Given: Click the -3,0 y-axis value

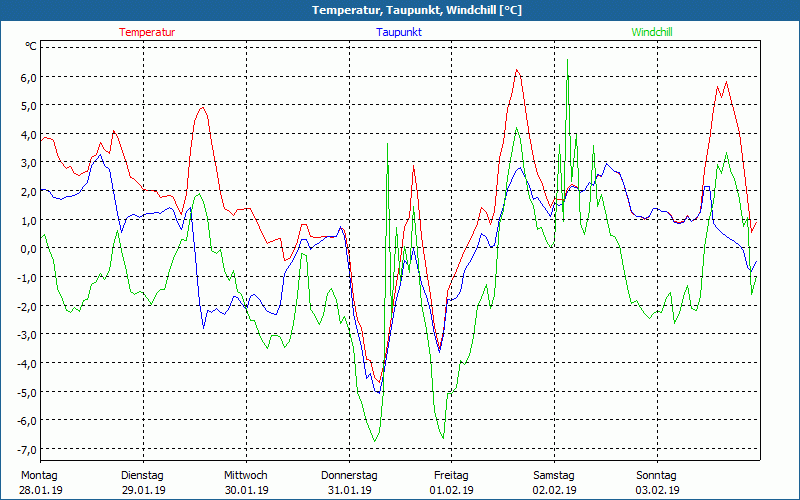Looking at the screenshot, I should tap(27, 335).
